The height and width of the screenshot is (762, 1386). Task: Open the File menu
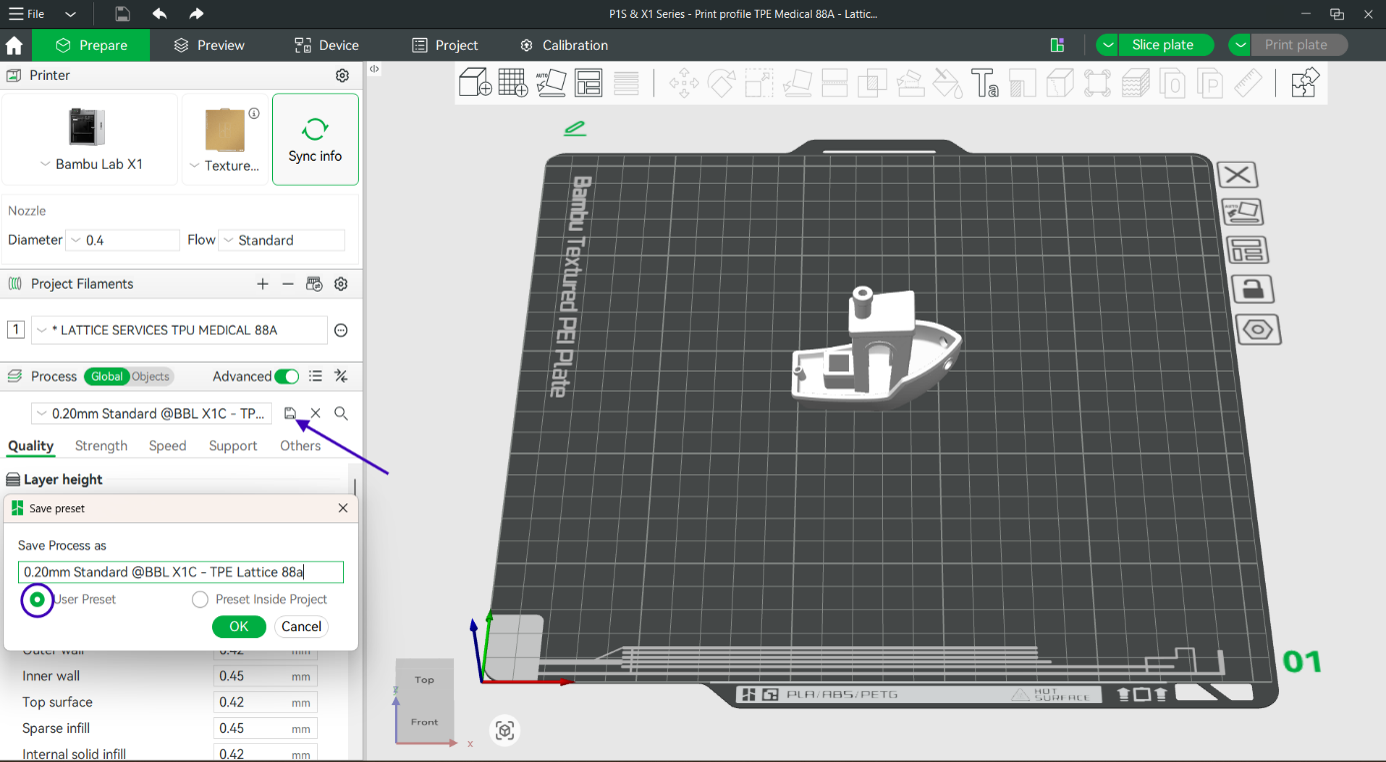pyautogui.click(x=27, y=14)
